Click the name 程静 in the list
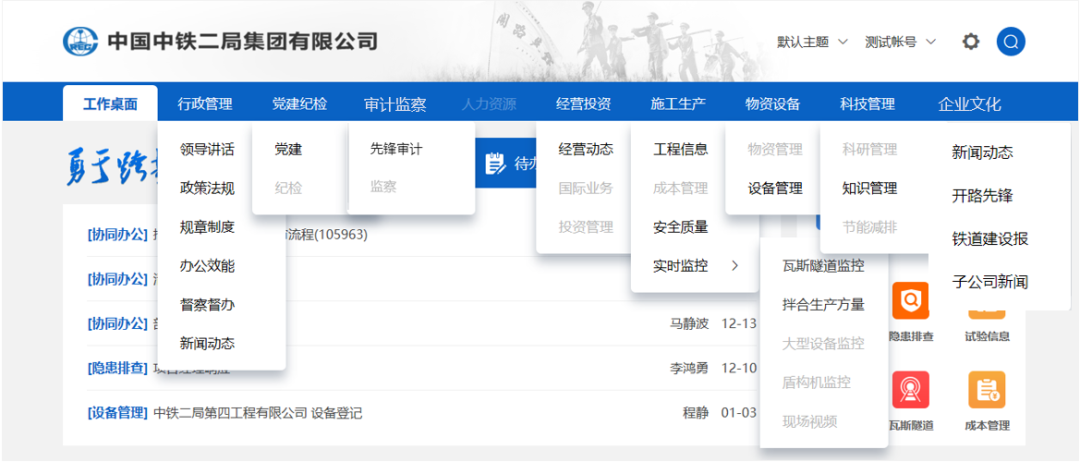The width and height of the screenshot is (1080, 462). tap(696, 413)
